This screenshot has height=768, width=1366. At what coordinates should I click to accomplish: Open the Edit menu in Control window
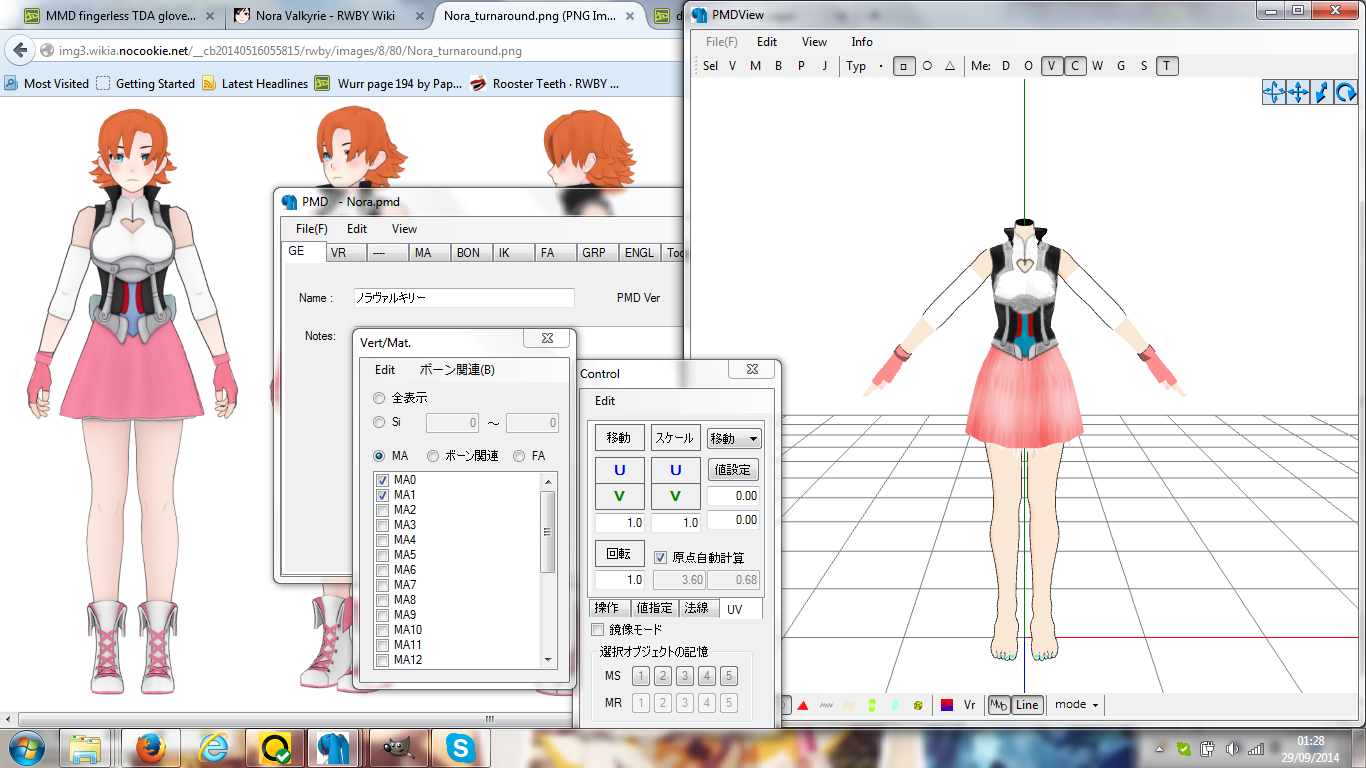[x=605, y=401]
